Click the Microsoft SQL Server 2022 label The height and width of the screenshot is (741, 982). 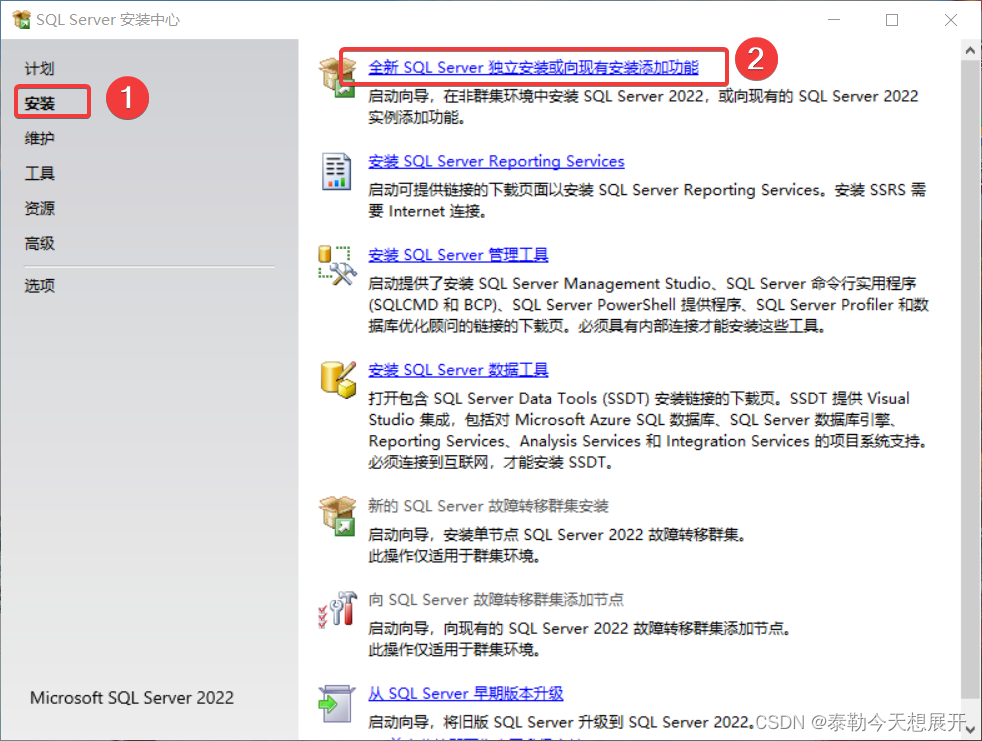click(132, 698)
